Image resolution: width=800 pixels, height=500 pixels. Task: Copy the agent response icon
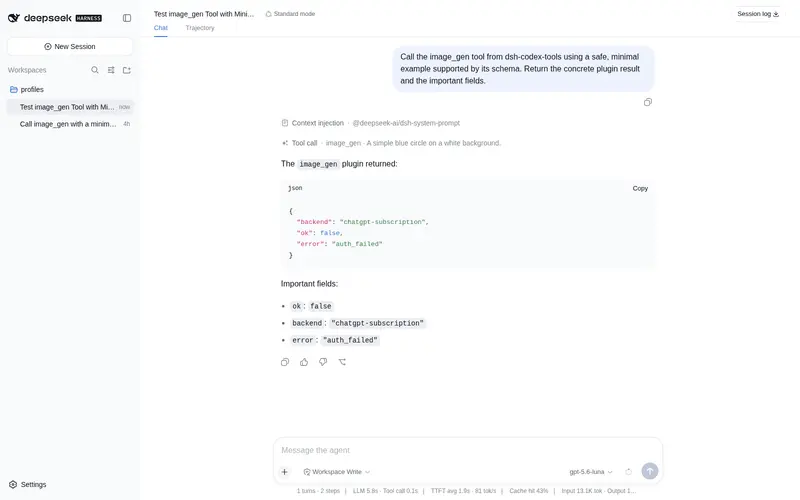click(x=285, y=362)
